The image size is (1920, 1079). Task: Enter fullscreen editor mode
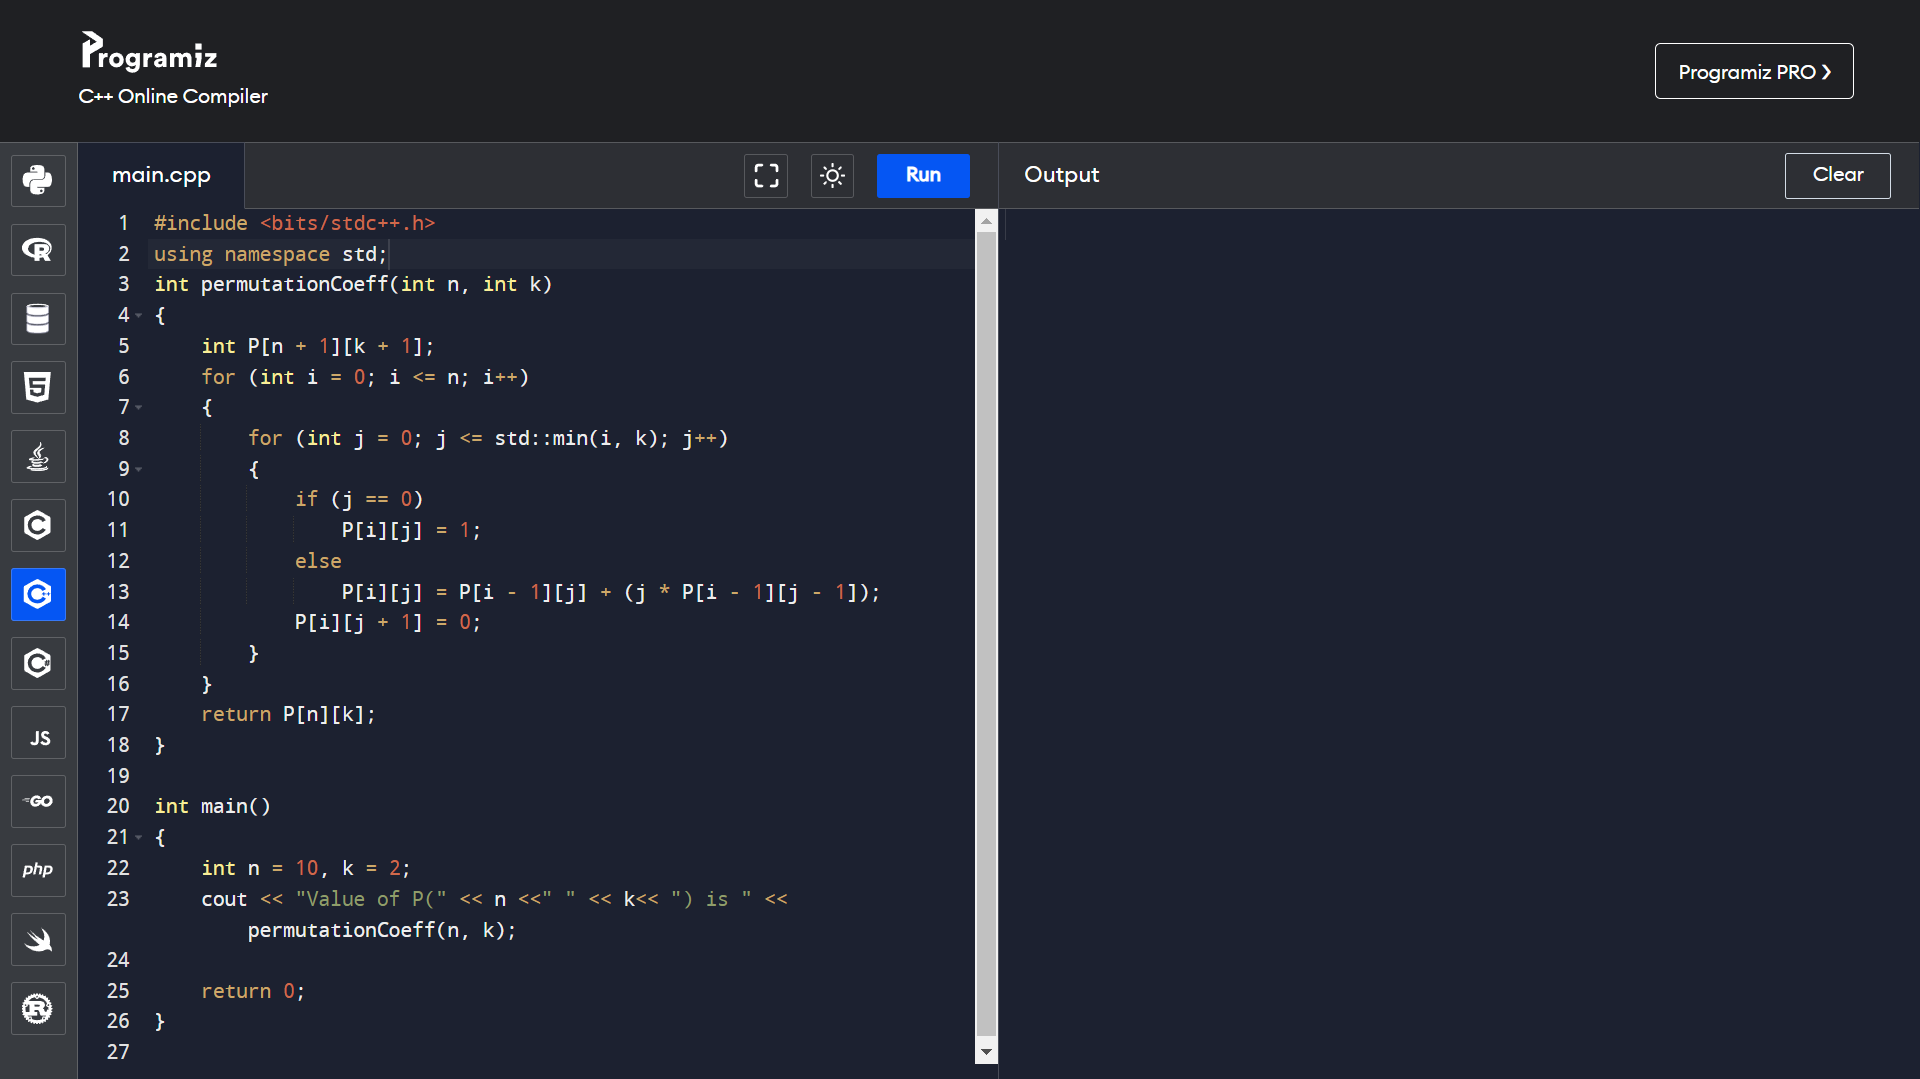pos(766,176)
